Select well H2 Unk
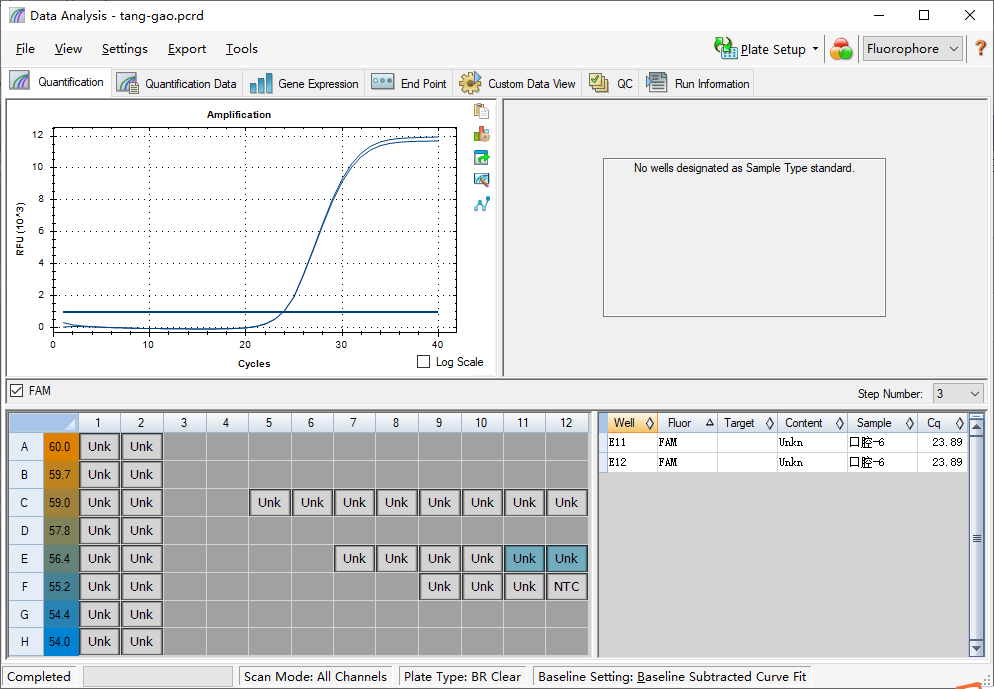Screen dimensions: 994x689 click(141, 641)
